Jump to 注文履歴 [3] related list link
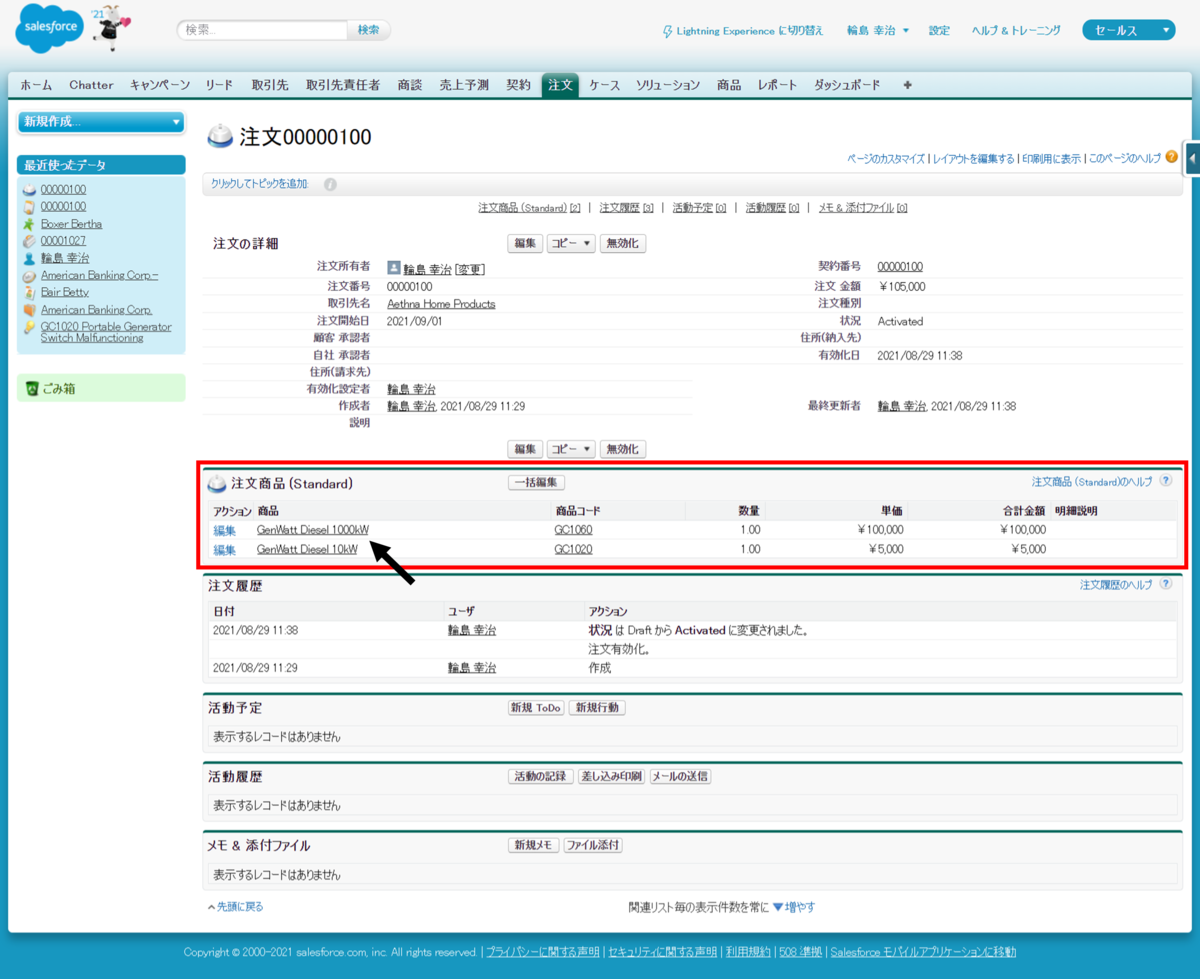This screenshot has height=979, width=1200. tap(627, 208)
